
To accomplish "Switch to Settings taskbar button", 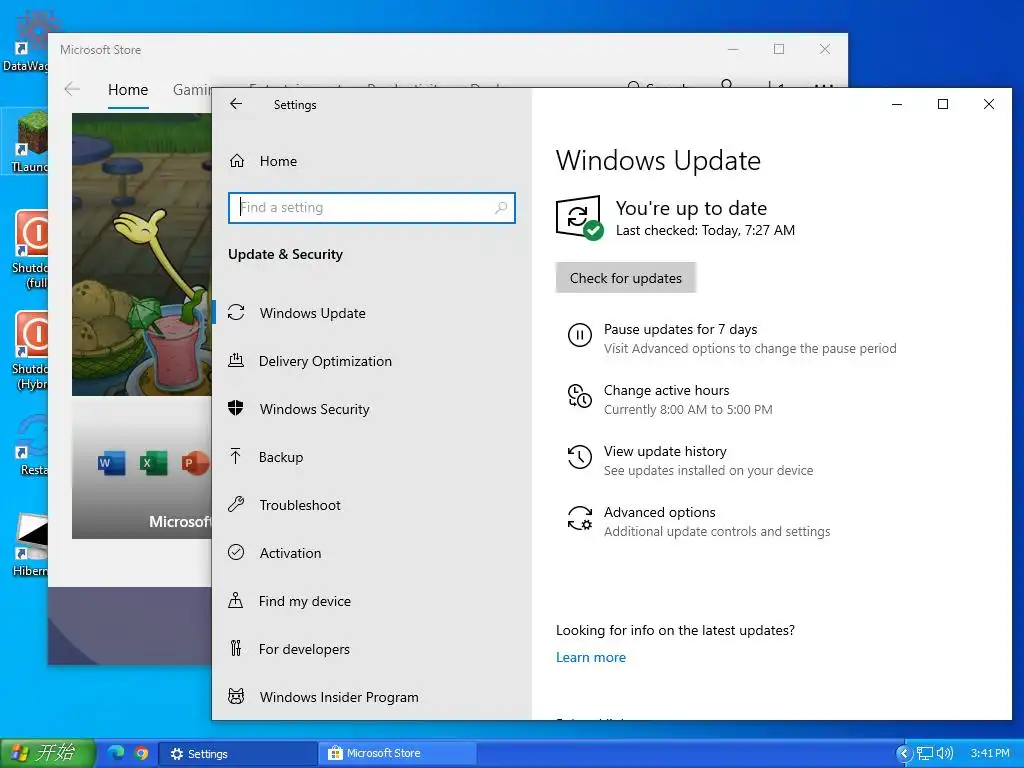I will [x=238, y=754].
